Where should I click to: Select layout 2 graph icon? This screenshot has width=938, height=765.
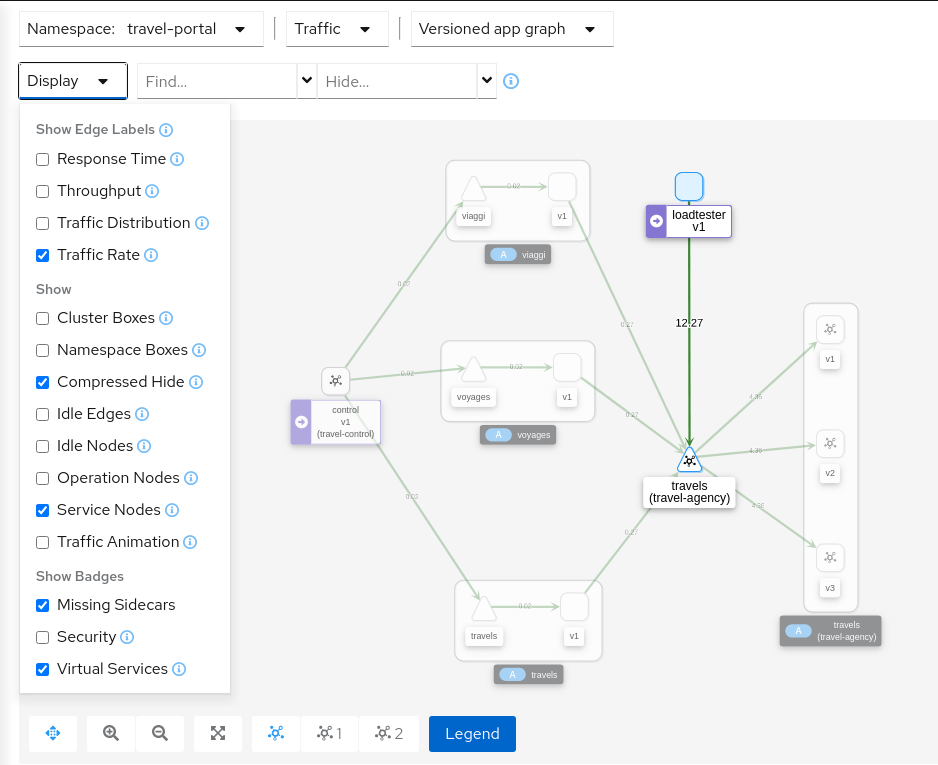coord(389,733)
